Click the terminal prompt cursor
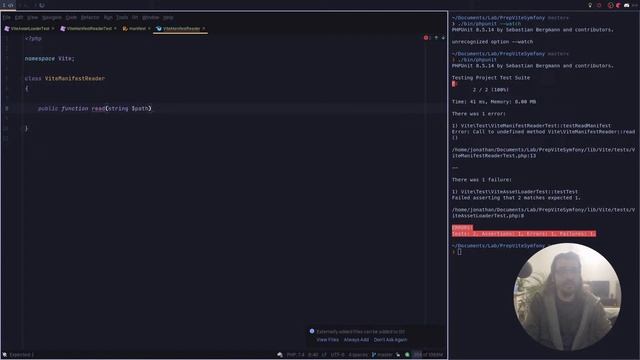Image resolution: width=640 pixels, height=360 pixels. tap(460, 252)
